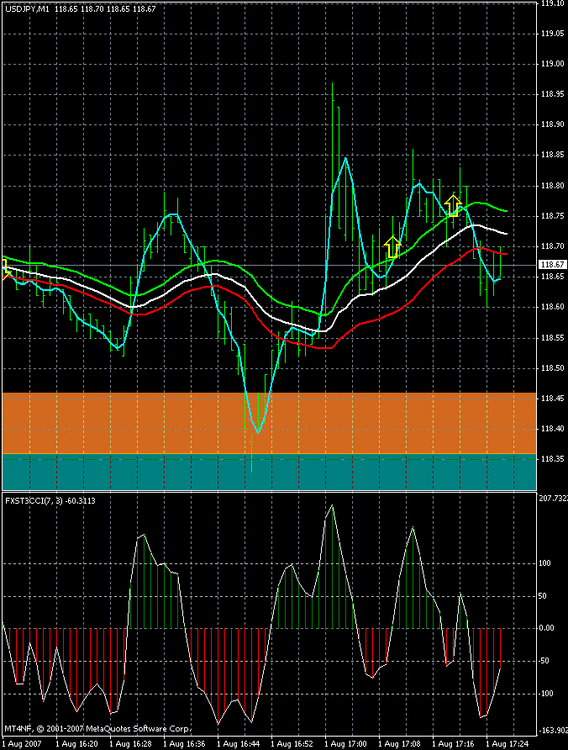Click the 118.50 price scale label
The width and height of the screenshot is (568, 750).
point(553,368)
